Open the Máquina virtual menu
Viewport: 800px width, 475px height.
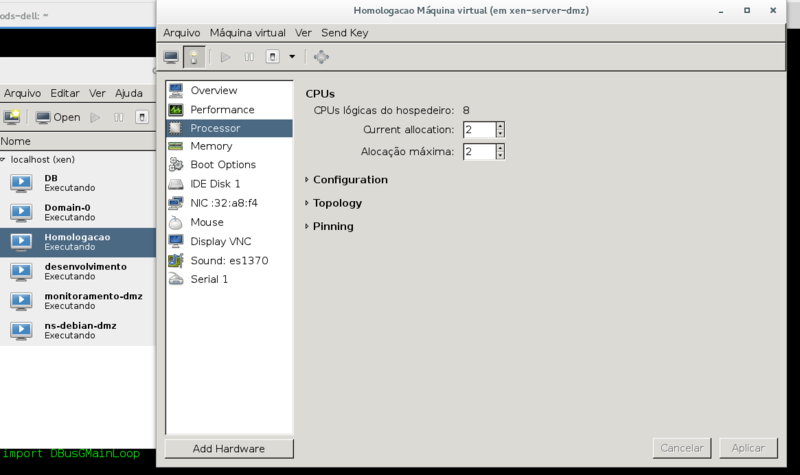(247, 33)
